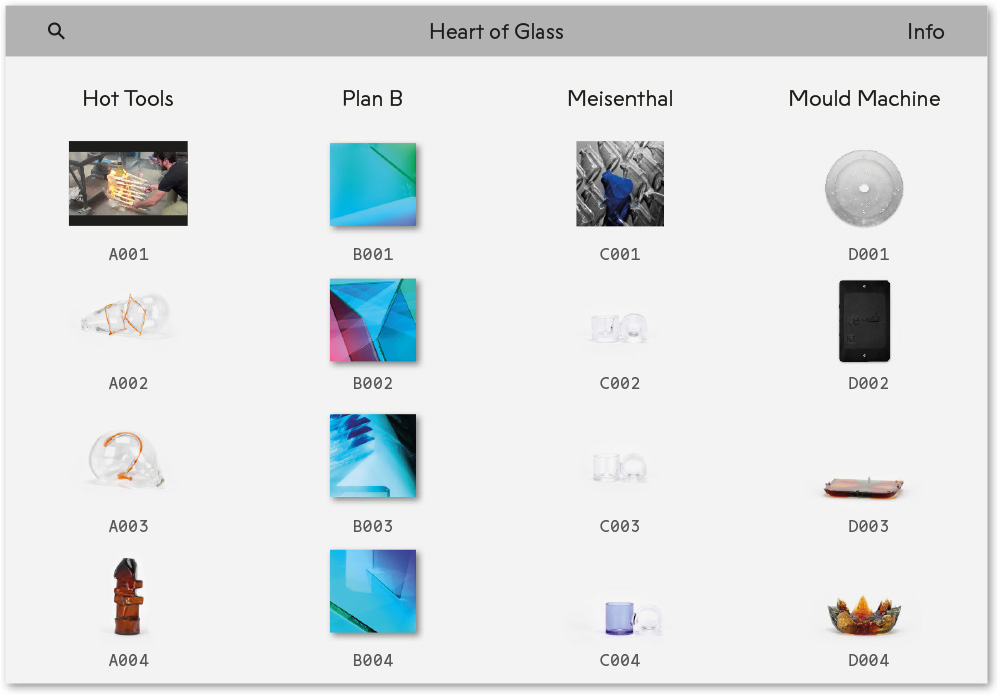Click the A002 label
1000x696 pixels.
click(128, 383)
